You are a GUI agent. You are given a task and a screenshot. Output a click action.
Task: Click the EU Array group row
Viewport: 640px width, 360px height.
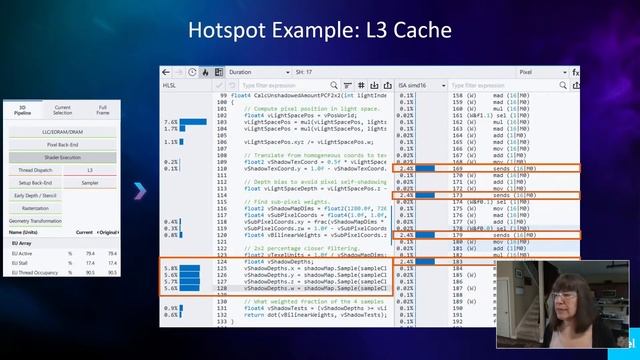[x=62, y=243]
